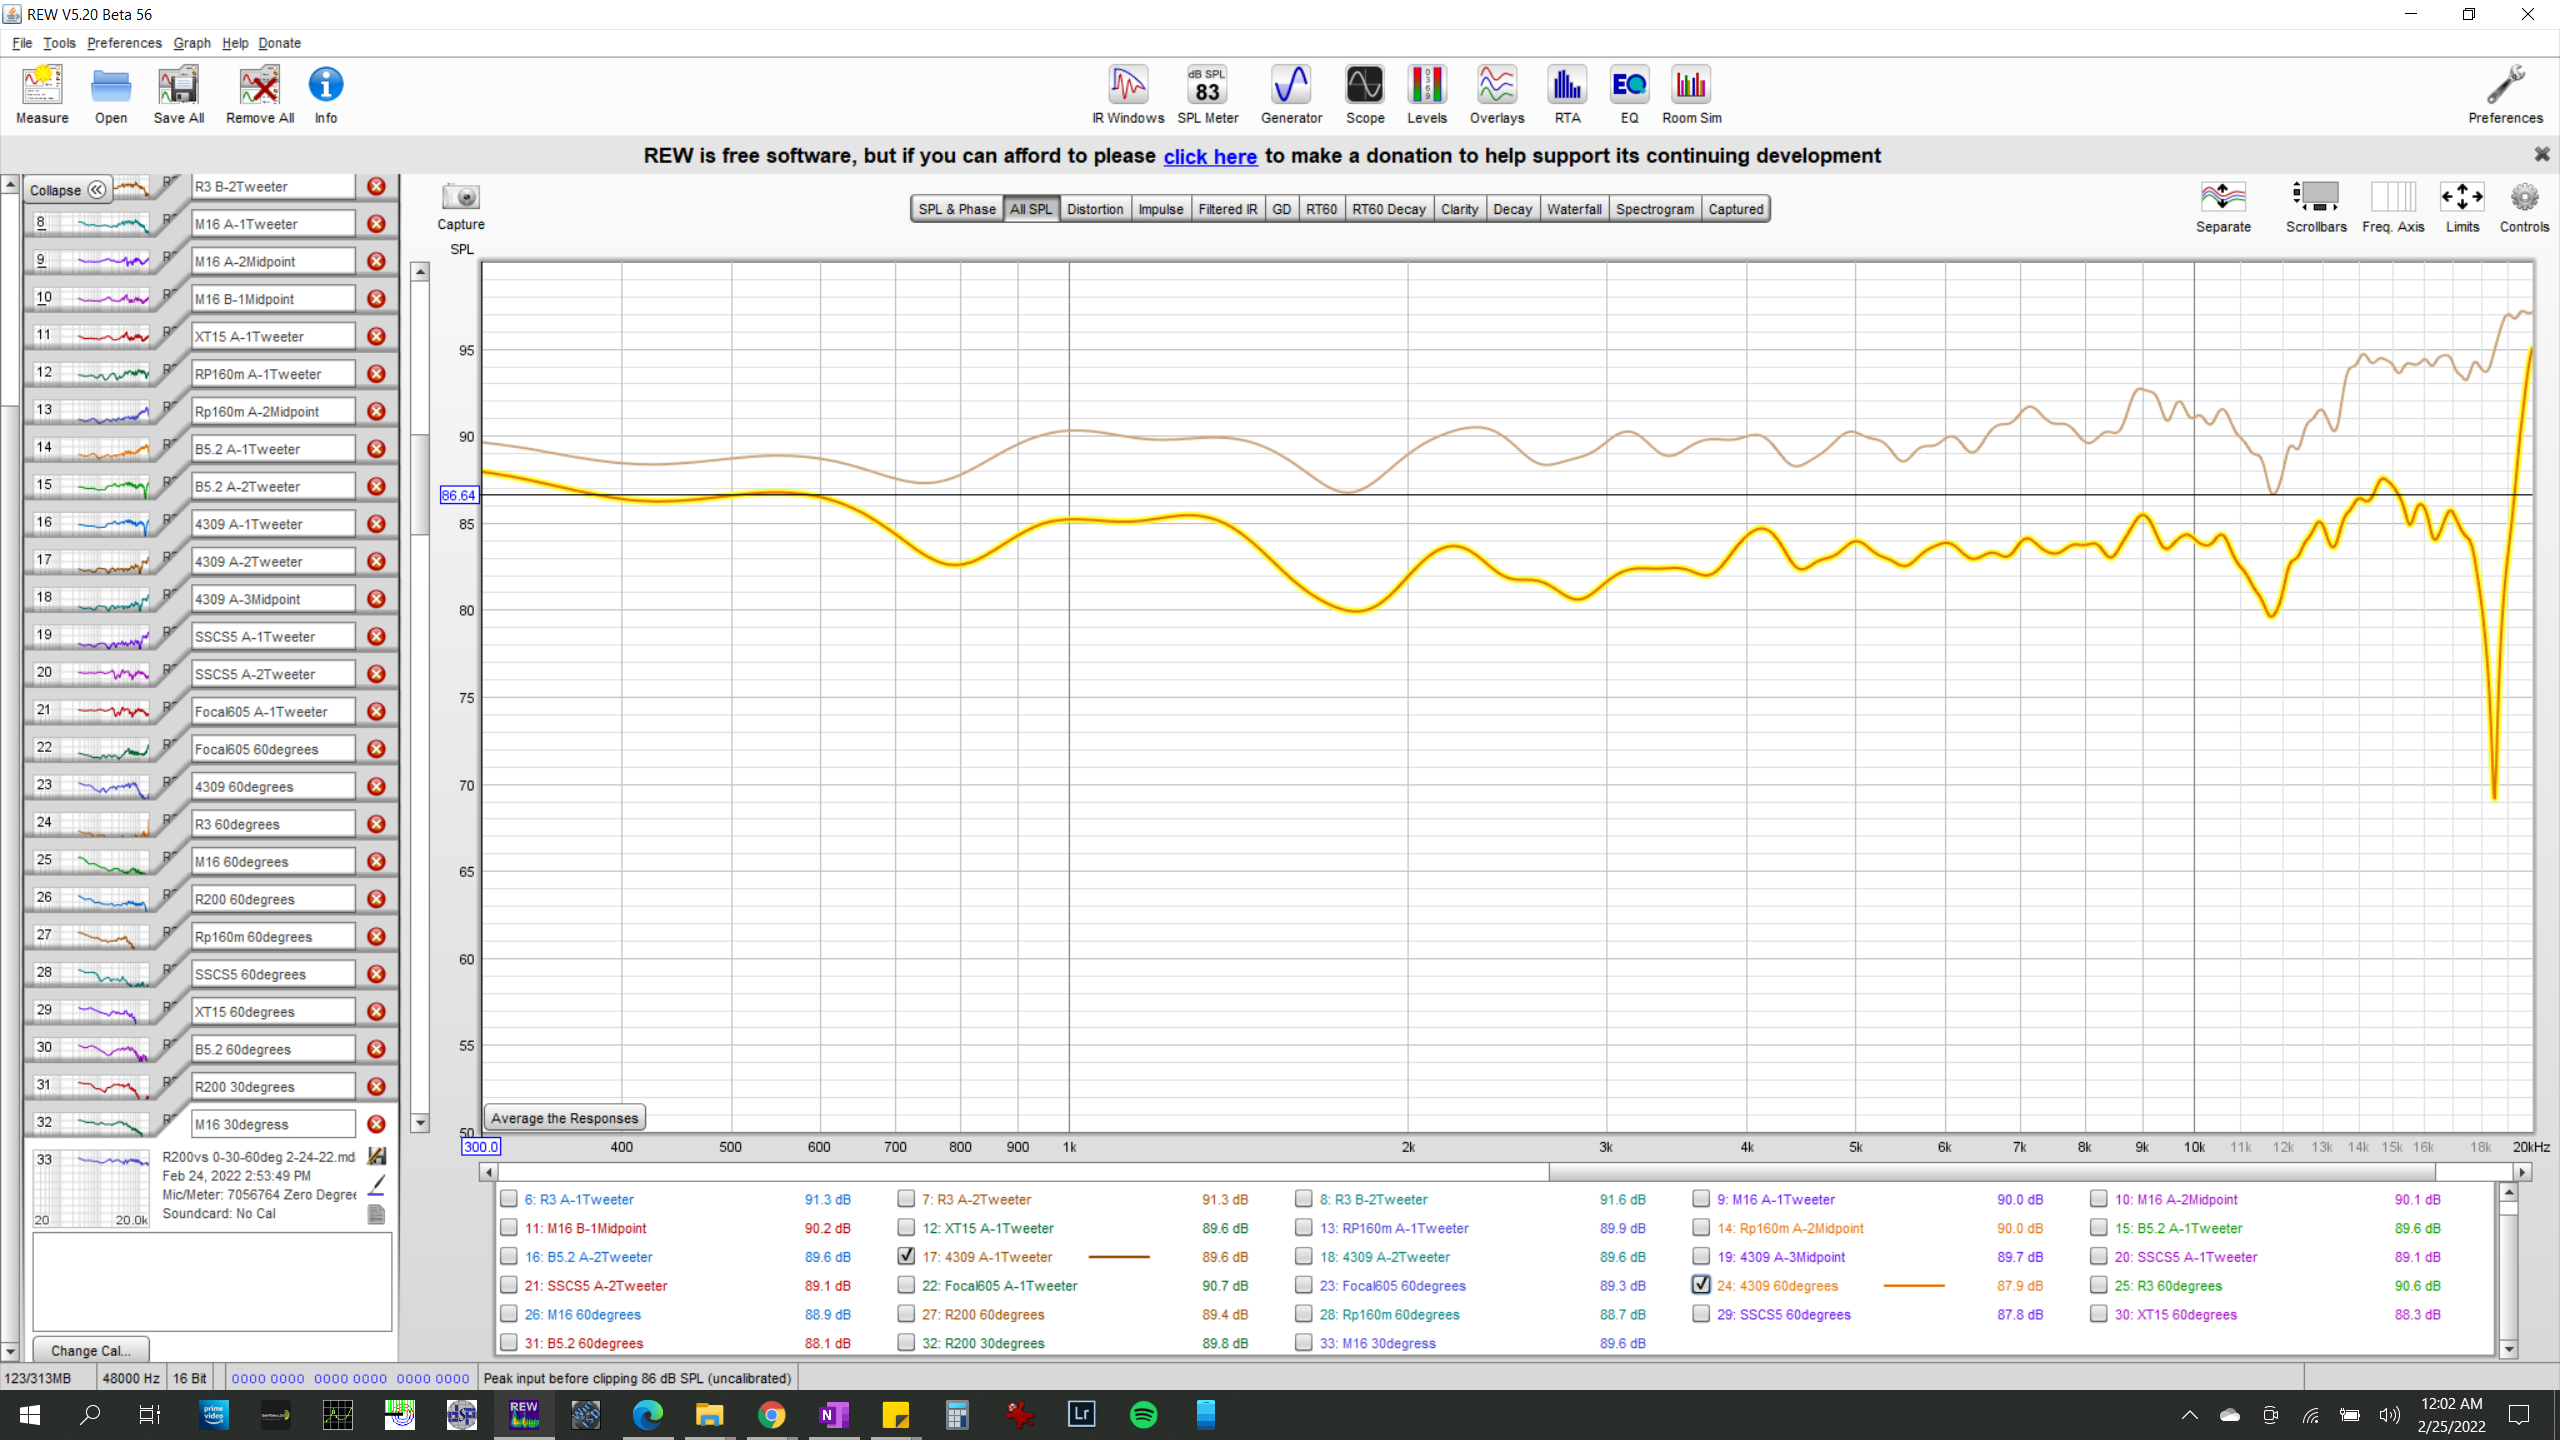Open the EQ window
The image size is (2560, 1440).
[x=1629, y=95]
